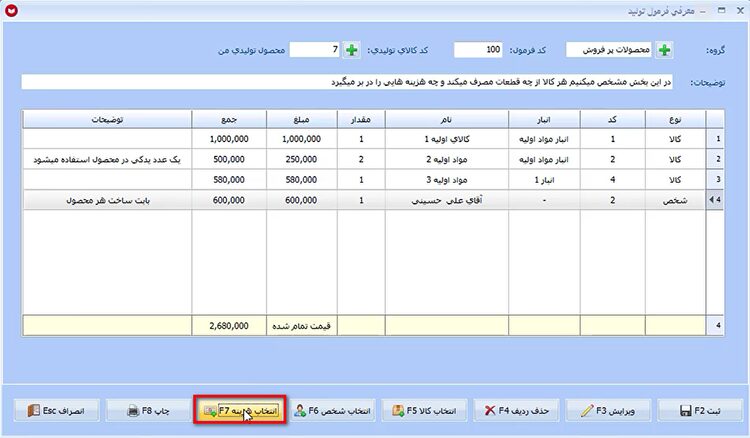This screenshot has height=438, width=750.
Task: Click the name cell مواد اولیه 2
Action: (x=446, y=159)
